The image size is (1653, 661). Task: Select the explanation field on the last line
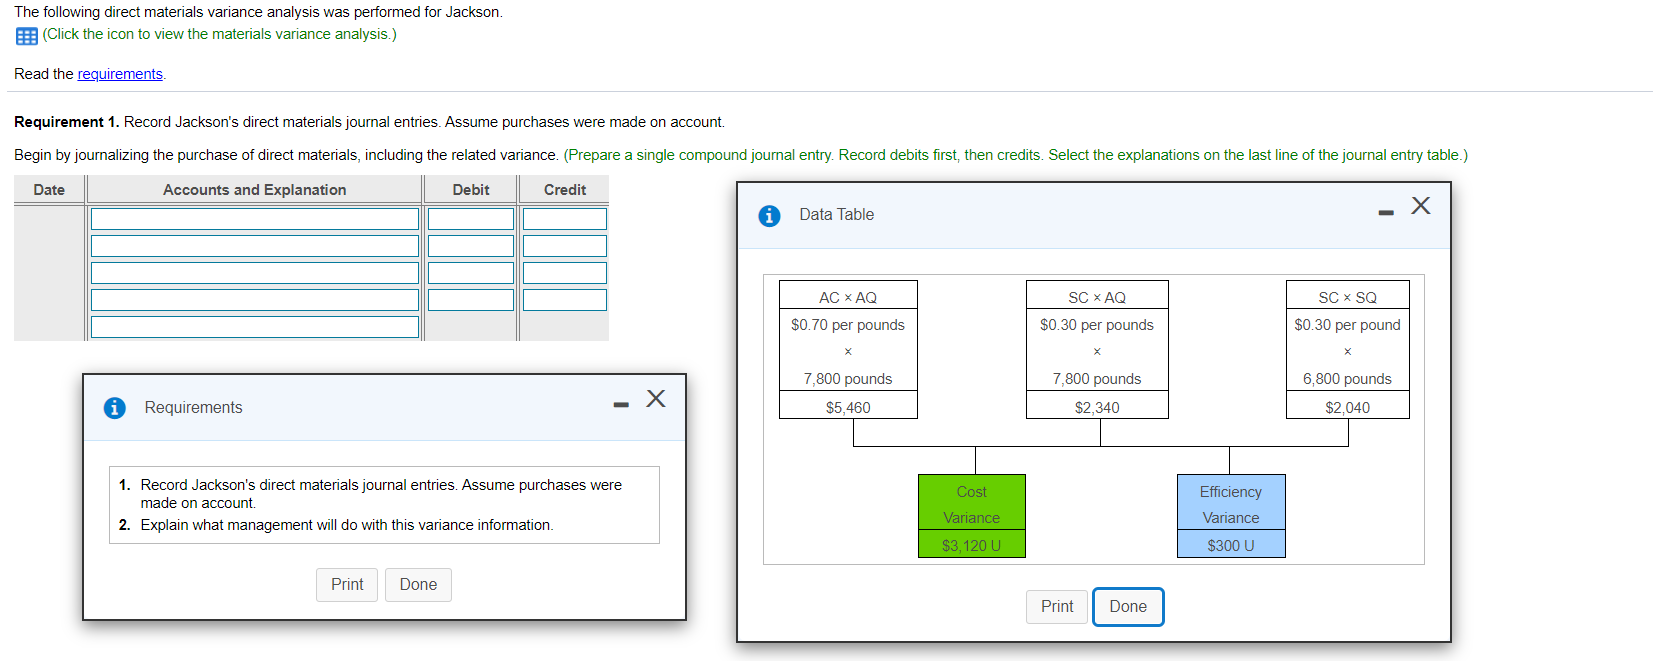click(255, 327)
